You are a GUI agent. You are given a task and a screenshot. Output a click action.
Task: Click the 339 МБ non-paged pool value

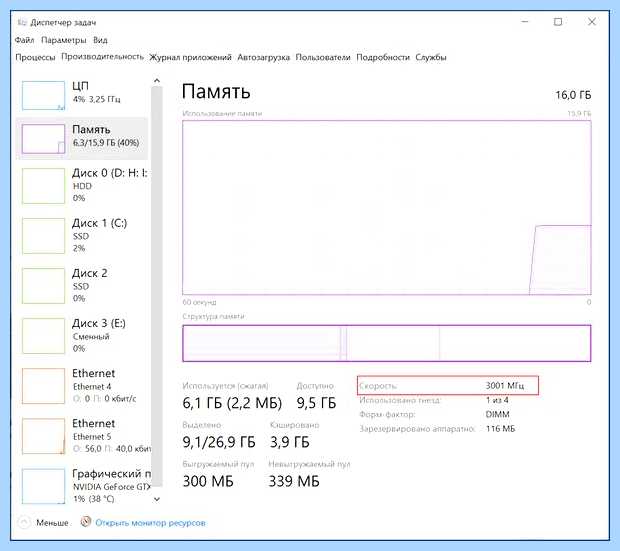[x=294, y=481]
